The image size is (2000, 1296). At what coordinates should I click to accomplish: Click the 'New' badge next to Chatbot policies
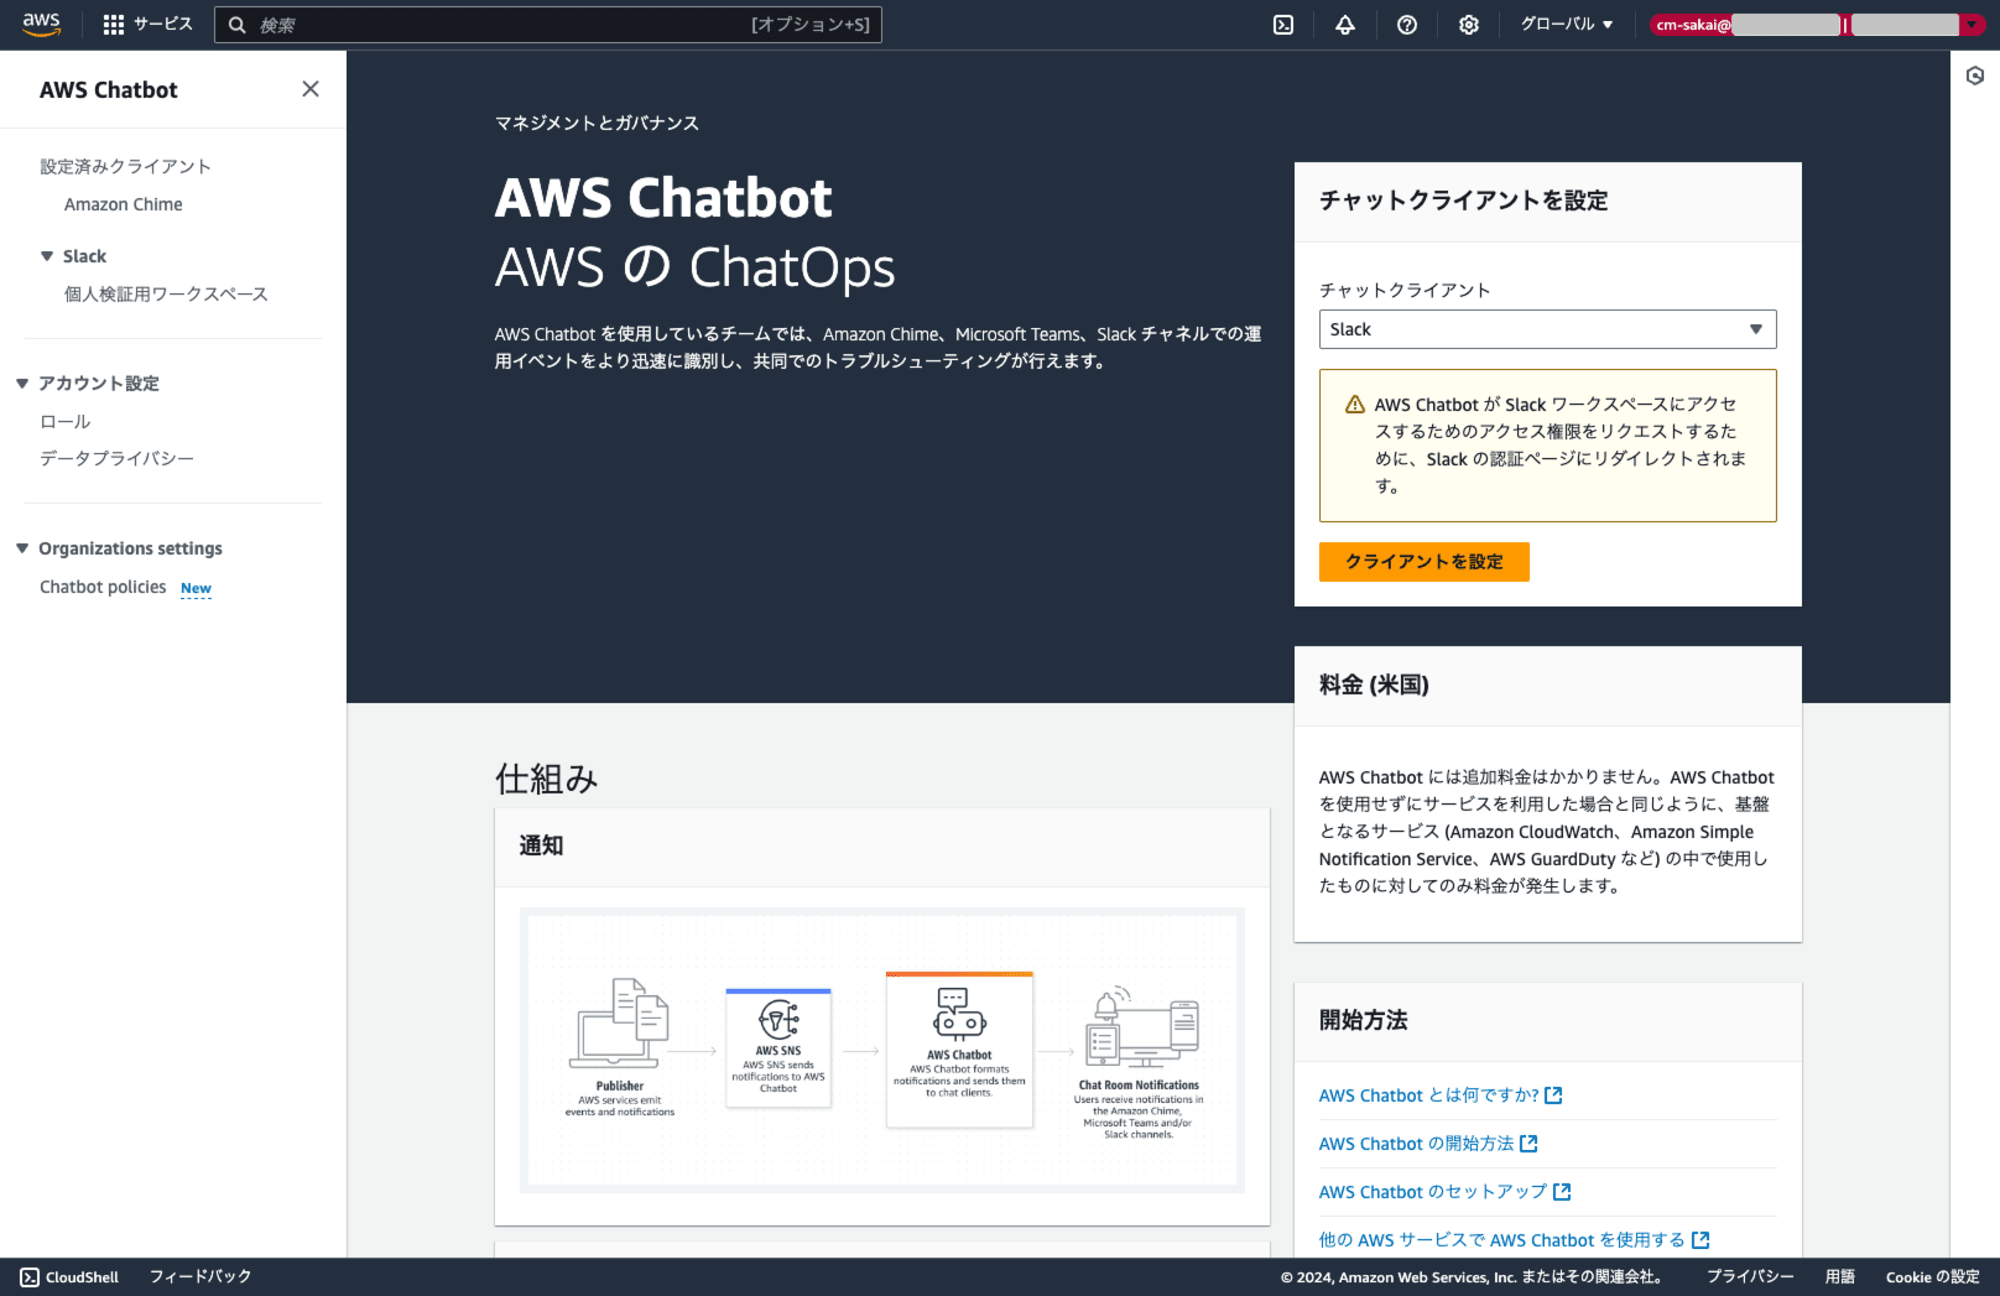tap(196, 588)
